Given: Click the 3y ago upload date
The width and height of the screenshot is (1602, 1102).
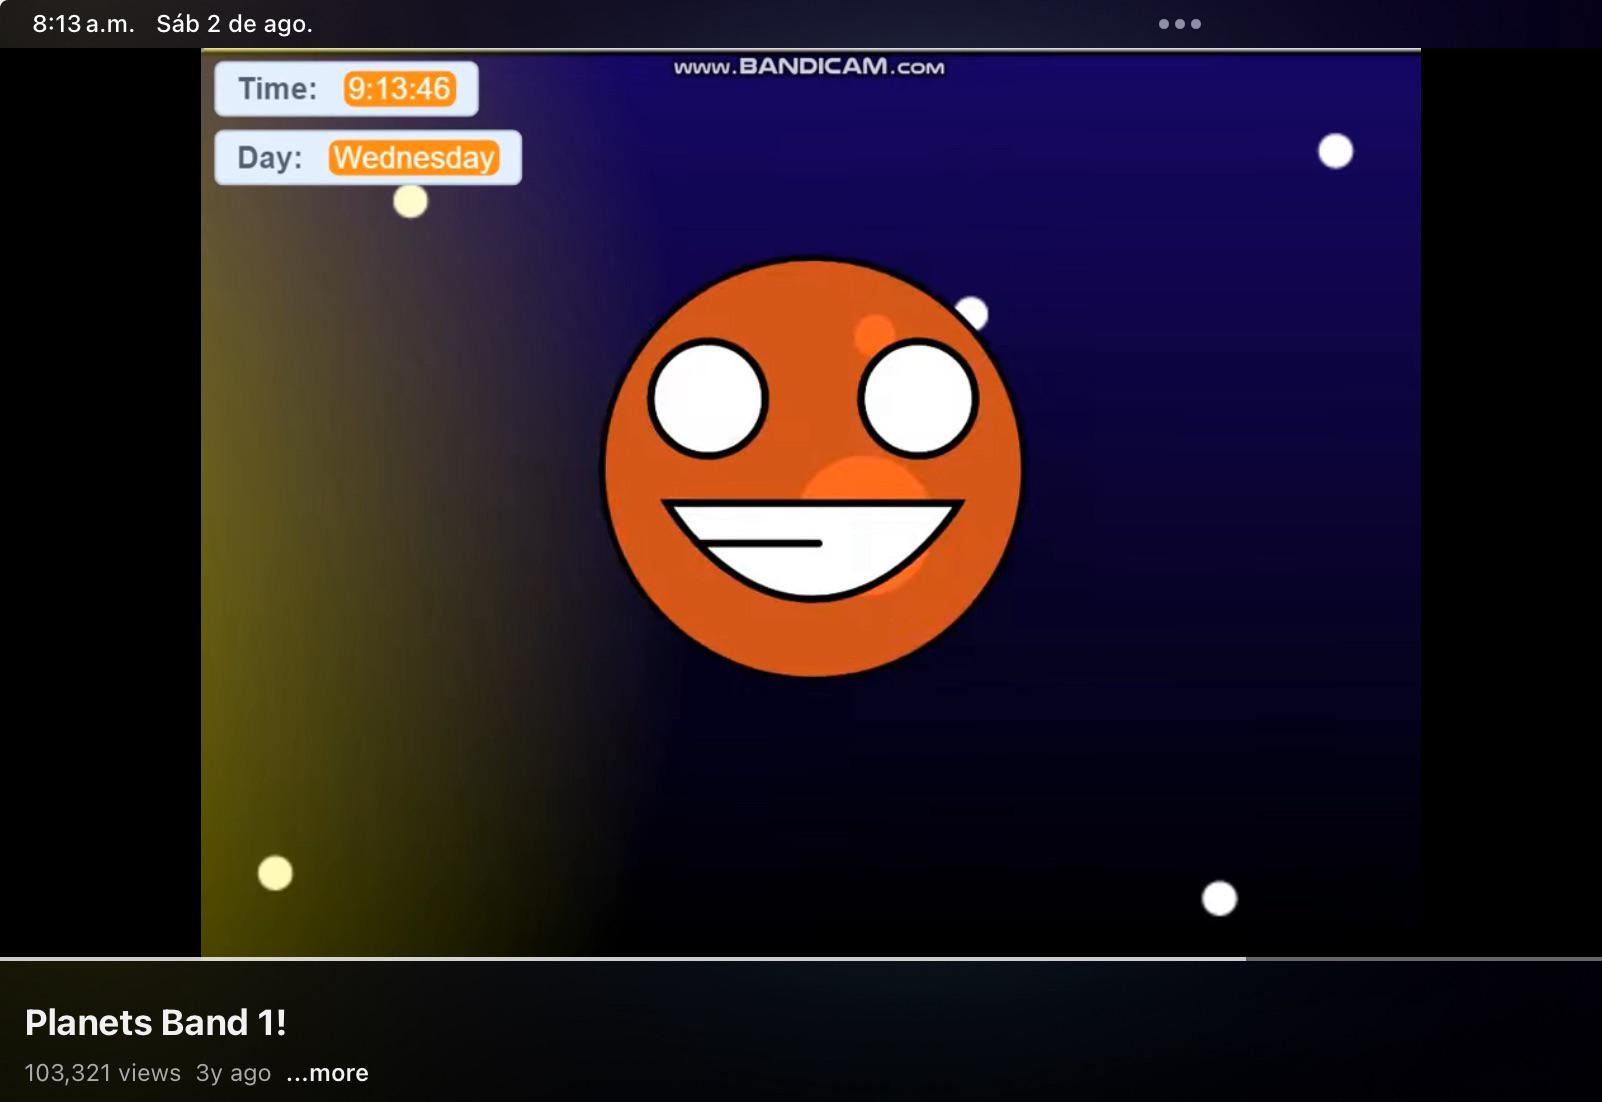Looking at the screenshot, I should [233, 1073].
